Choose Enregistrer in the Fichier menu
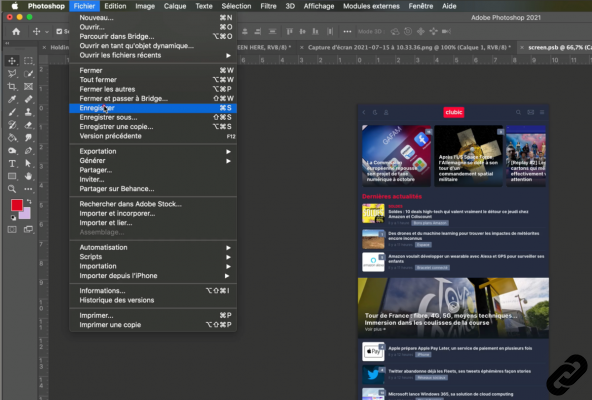 click(153, 108)
